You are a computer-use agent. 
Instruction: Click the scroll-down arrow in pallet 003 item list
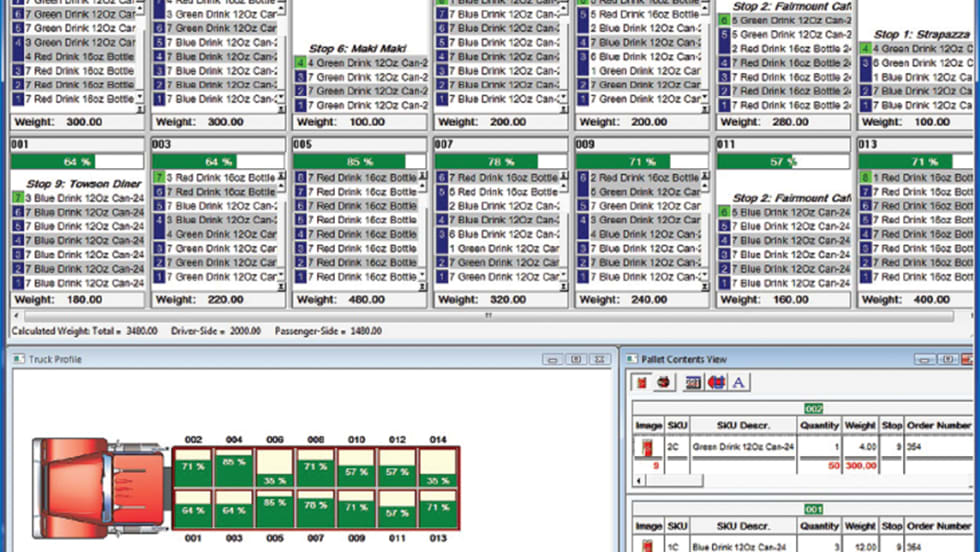coord(280,285)
